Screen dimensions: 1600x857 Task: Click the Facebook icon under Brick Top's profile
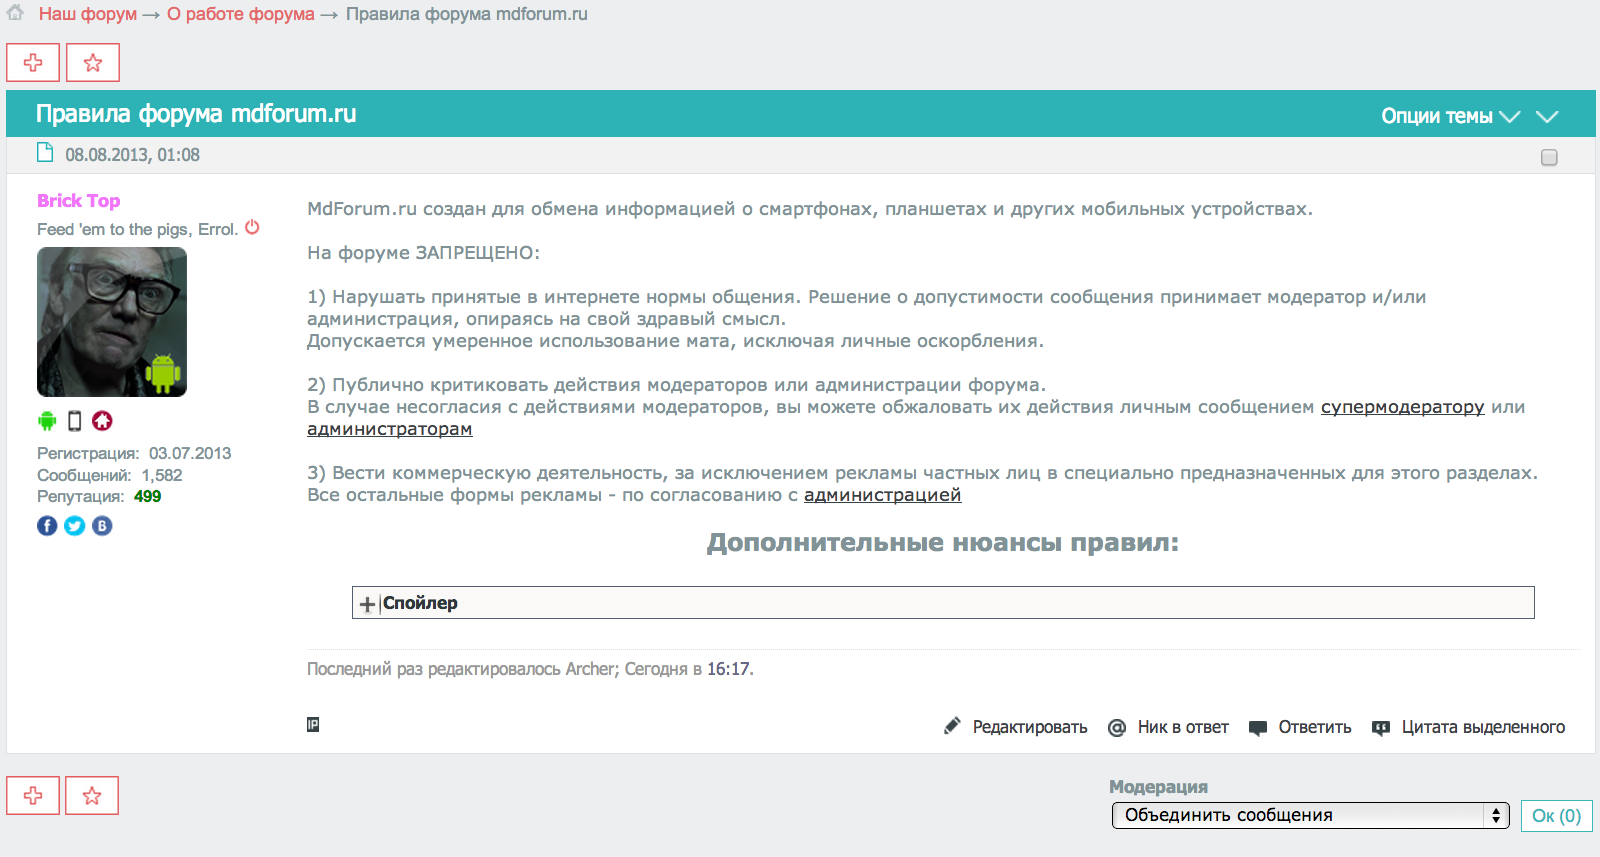click(x=47, y=526)
